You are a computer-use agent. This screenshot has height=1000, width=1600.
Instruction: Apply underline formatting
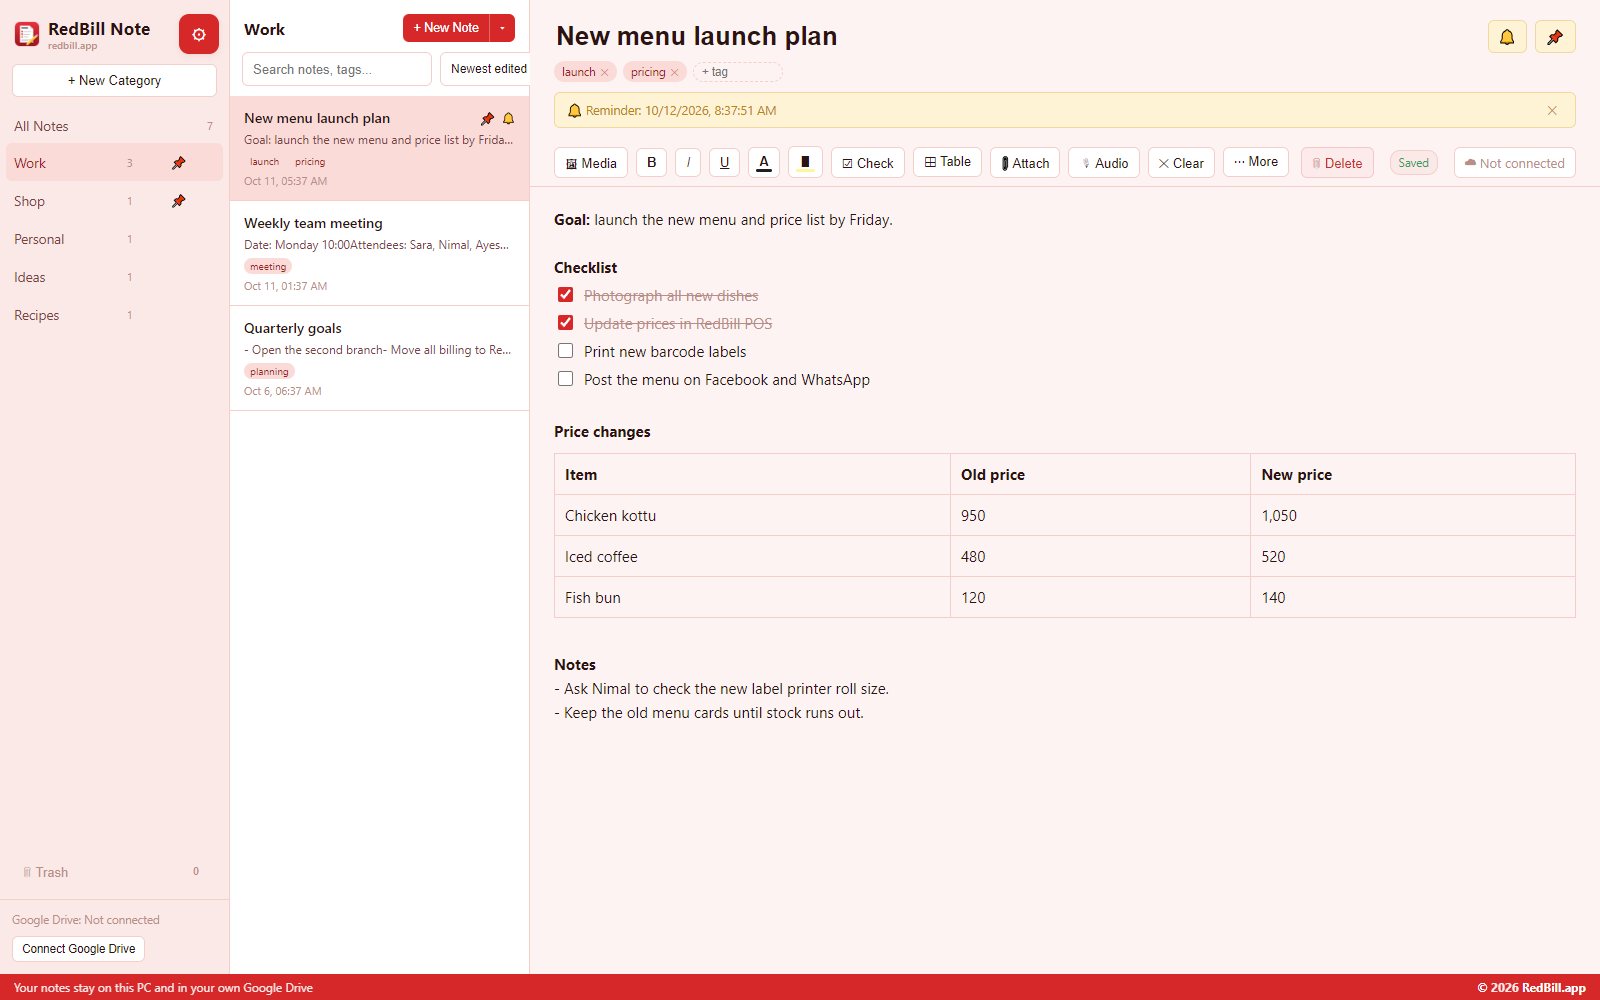[725, 162]
